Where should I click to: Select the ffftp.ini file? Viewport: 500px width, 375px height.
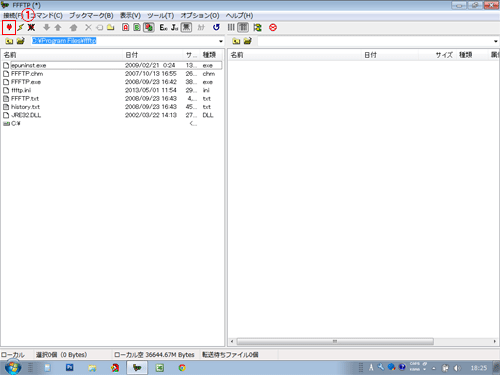tap(112, 90)
